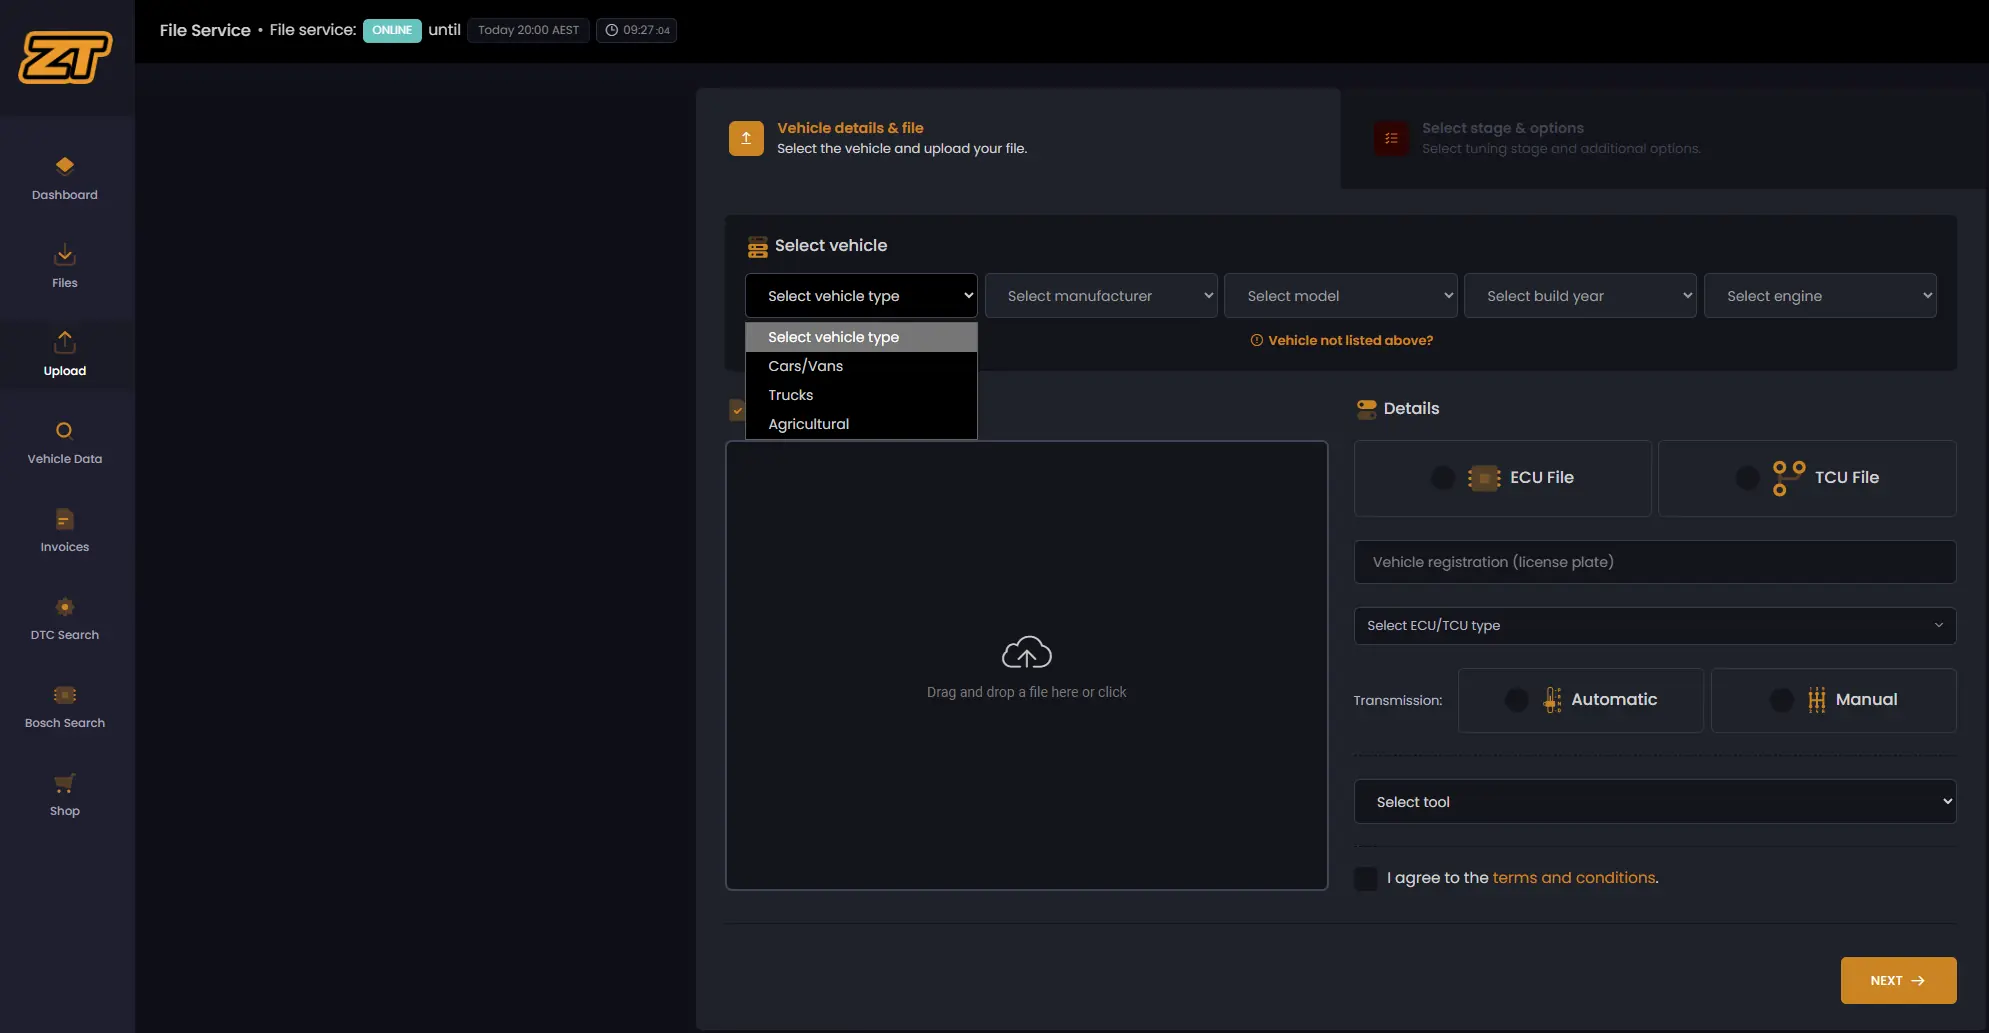Choose Manual transmission radio
Image resolution: width=1989 pixels, height=1033 pixels.
(x=1782, y=700)
